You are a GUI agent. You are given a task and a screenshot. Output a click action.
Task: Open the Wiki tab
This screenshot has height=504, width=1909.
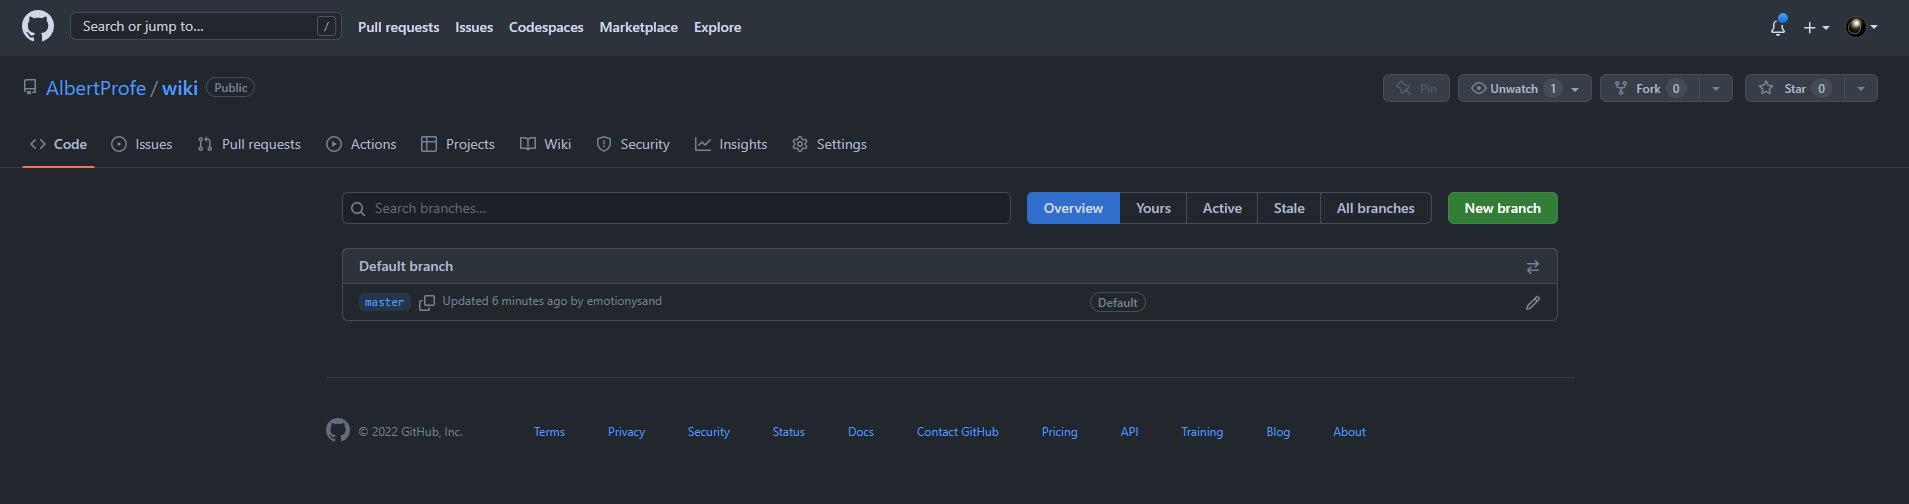coord(546,144)
